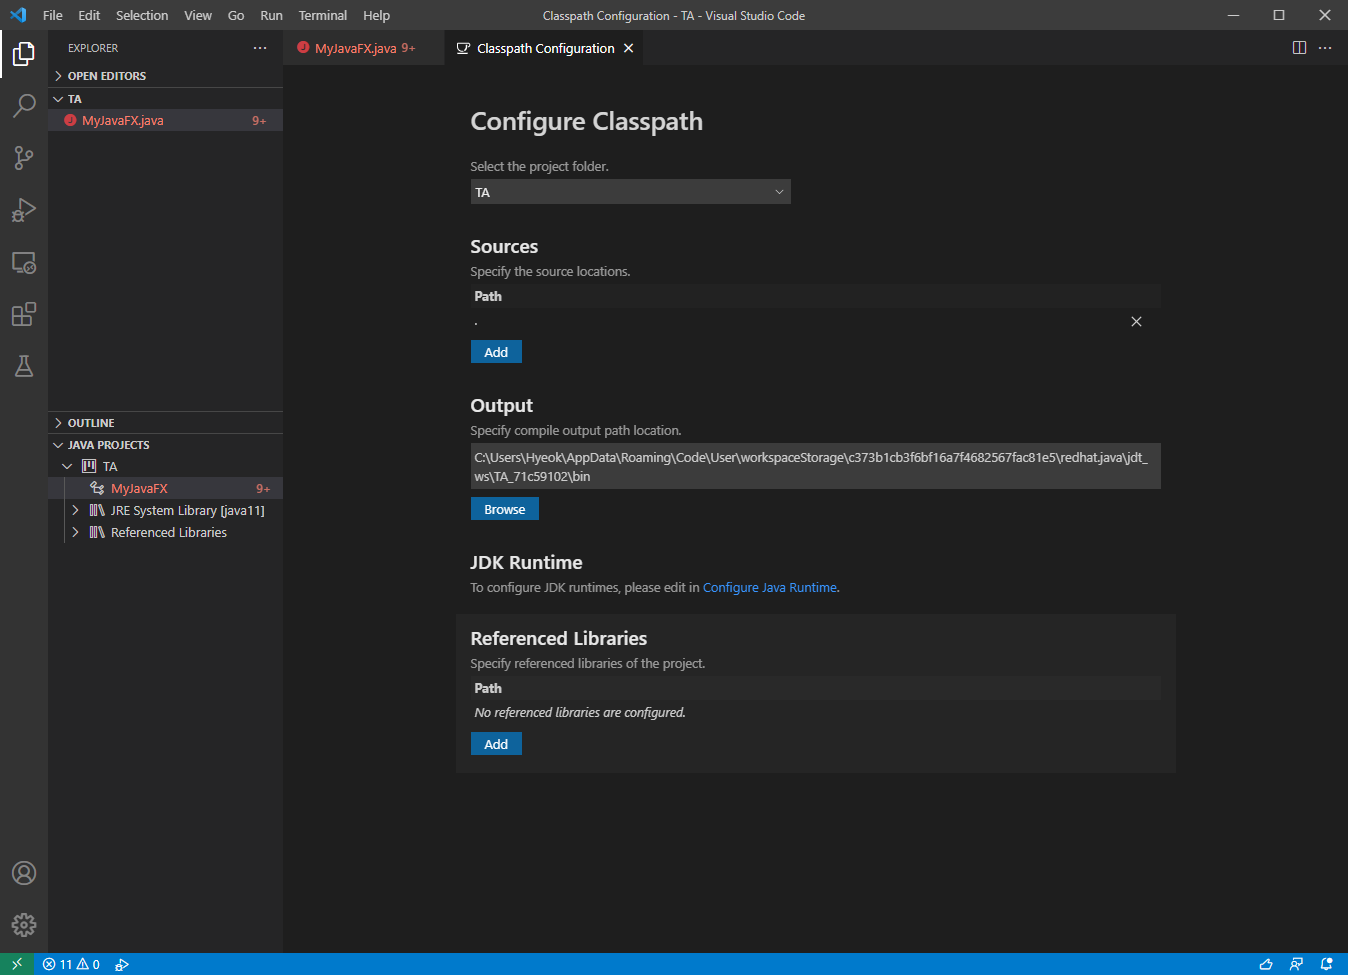Open the View menu
This screenshot has height=975, width=1348.
click(198, 15)
